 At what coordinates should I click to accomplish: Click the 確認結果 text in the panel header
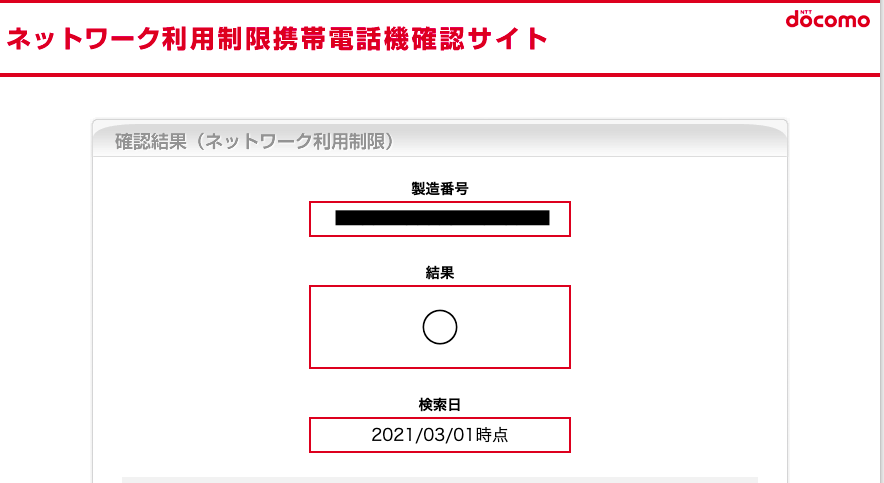pos(151,141)
